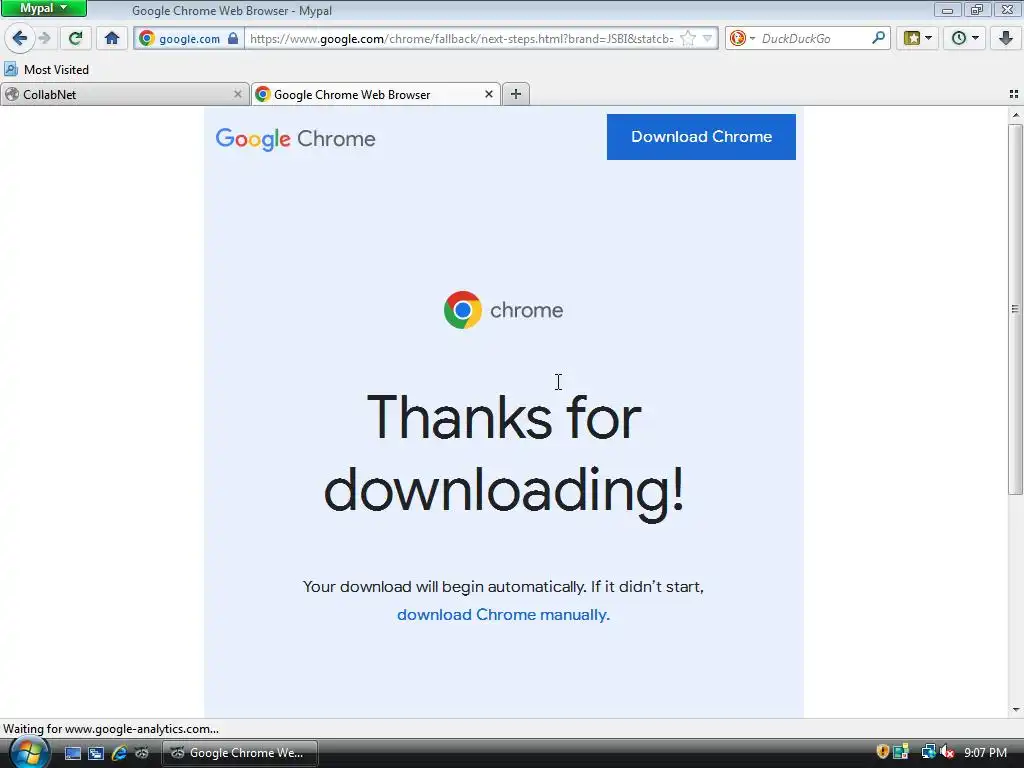The width and height of the screenshot is (1024, 768).
Task: Click the download Chrome manually link
Action: point(504,615)
